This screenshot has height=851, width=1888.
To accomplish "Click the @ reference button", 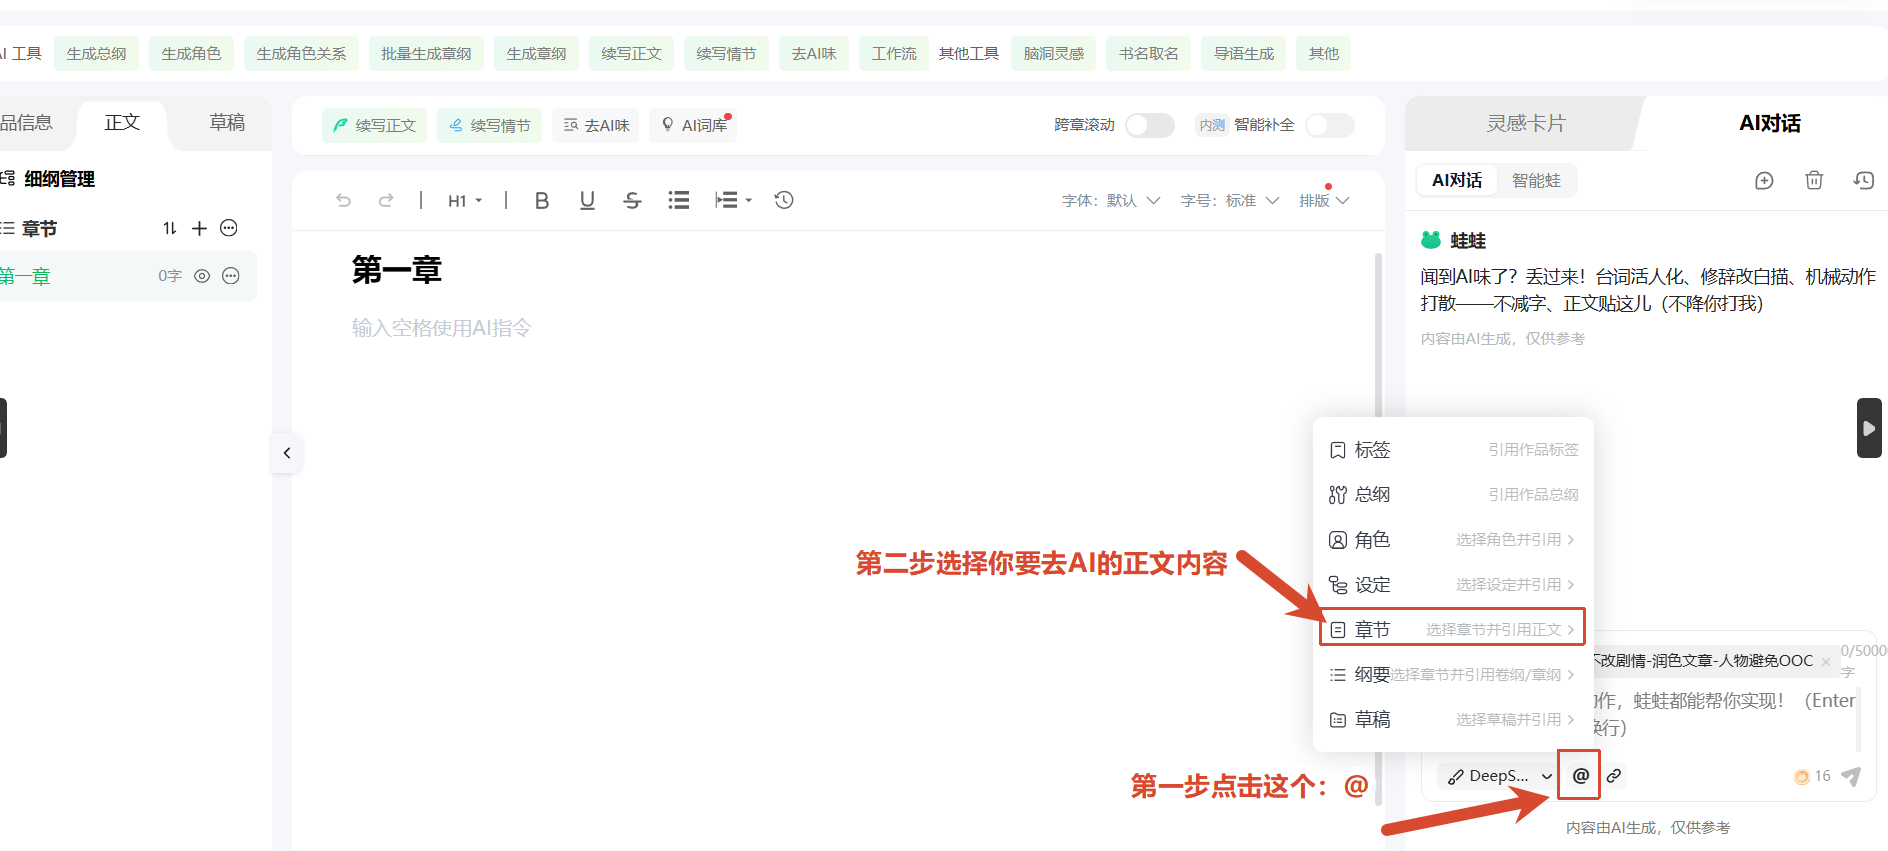I will tap(1580, 775).
